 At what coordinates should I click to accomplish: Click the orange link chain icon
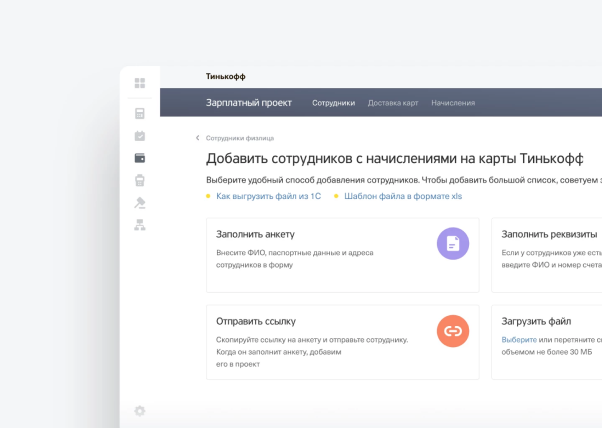coord(453,330)
